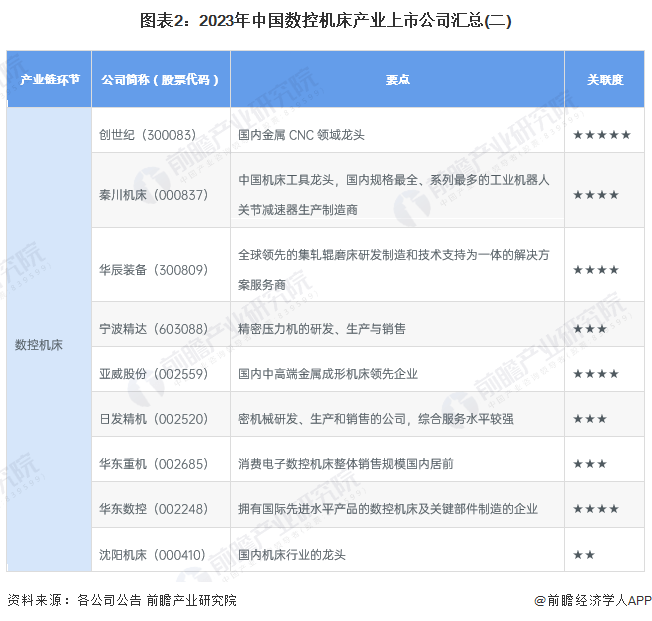652x621 pixels.
Task: Select the cell 沈阳机床（000410）
Action: 161,549
